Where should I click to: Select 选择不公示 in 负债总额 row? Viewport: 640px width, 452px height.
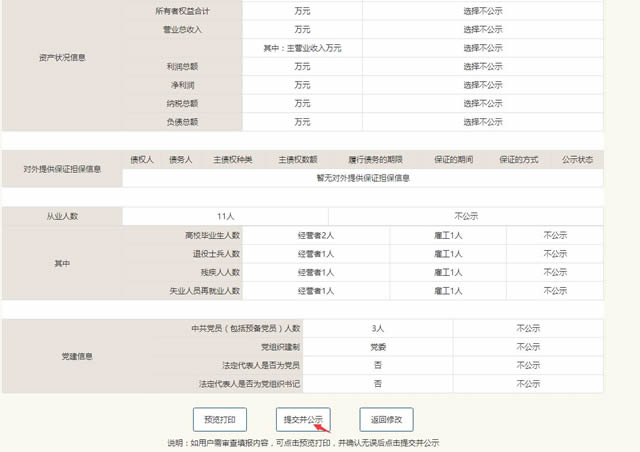pos(483,122)
